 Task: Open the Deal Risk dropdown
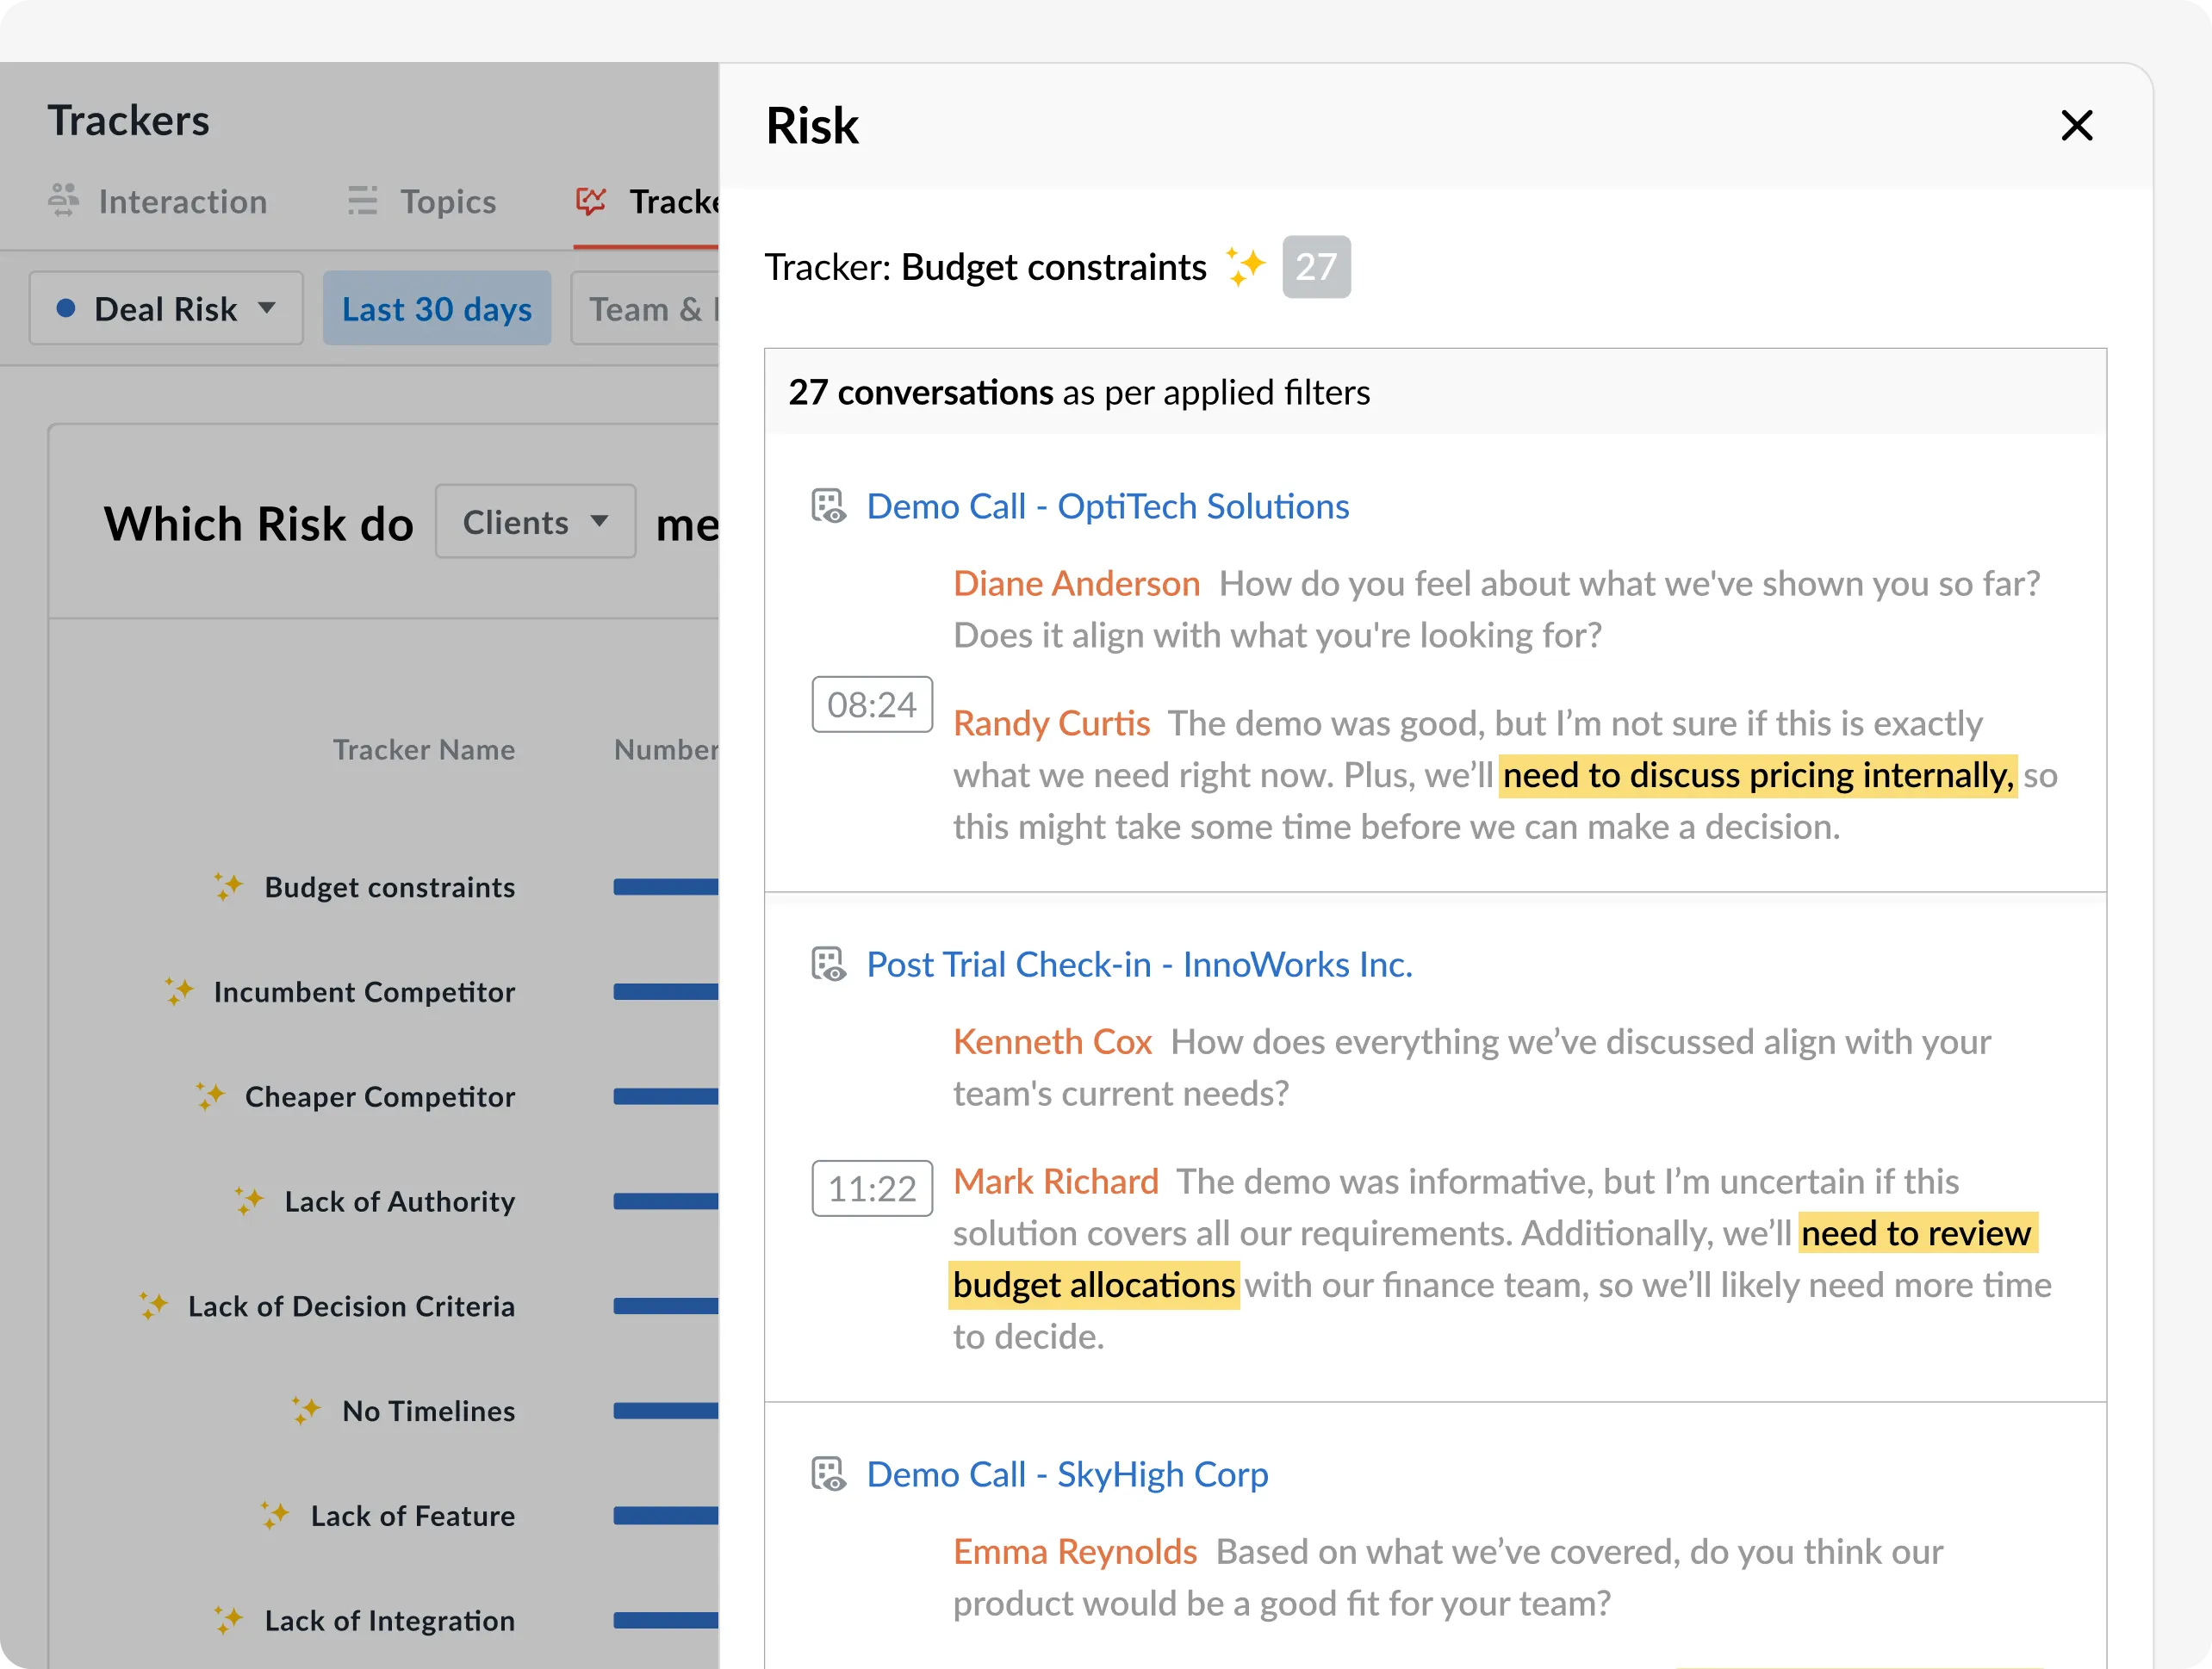click(166, 309)
